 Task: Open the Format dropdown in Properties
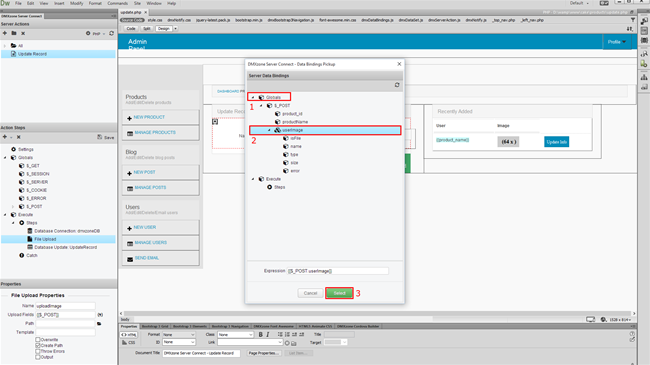pyautogui.click(x=178, y=335)
